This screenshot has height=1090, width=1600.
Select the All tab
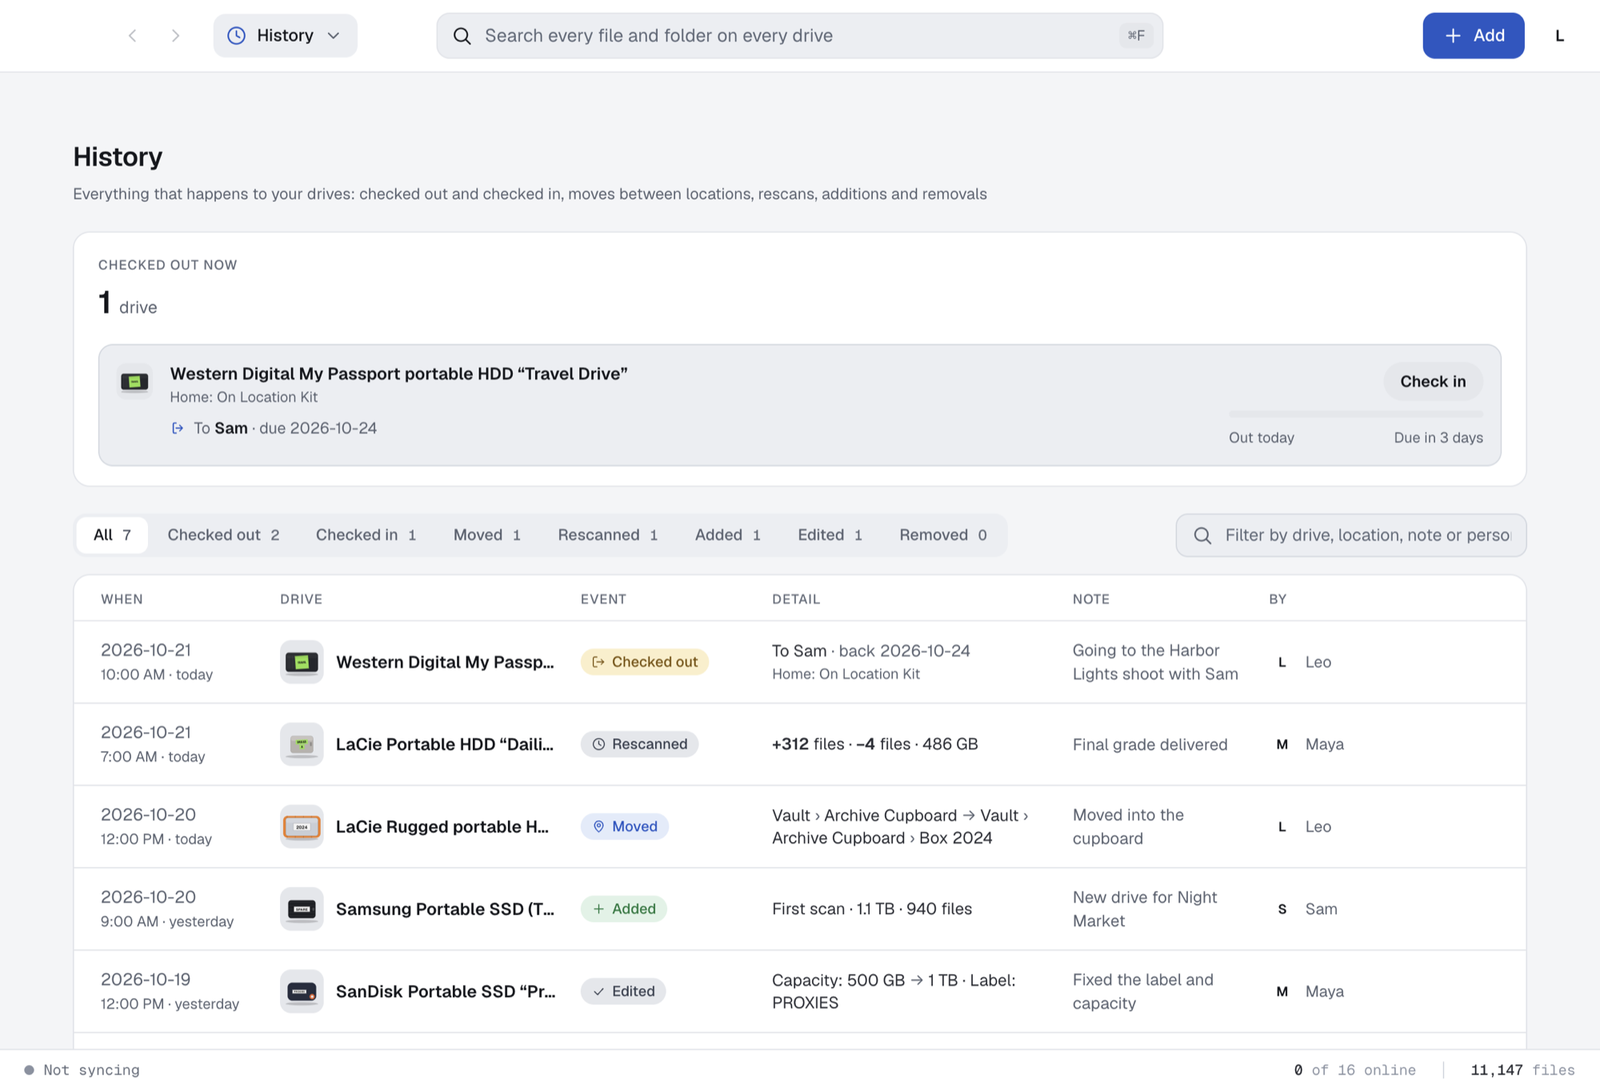(112, 535)
